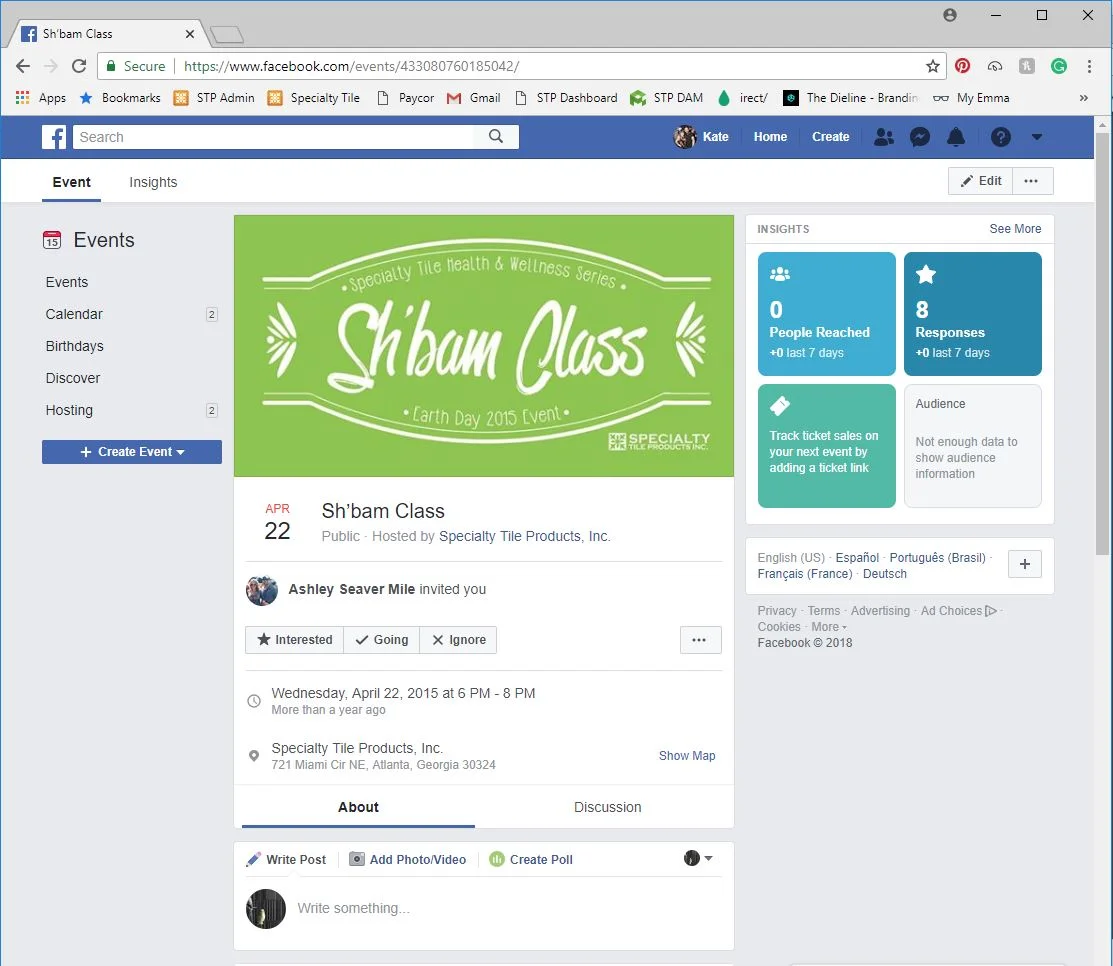Go to Home in Facebook header
Screen dimensions: 1113x966
[x=770, y=137]
